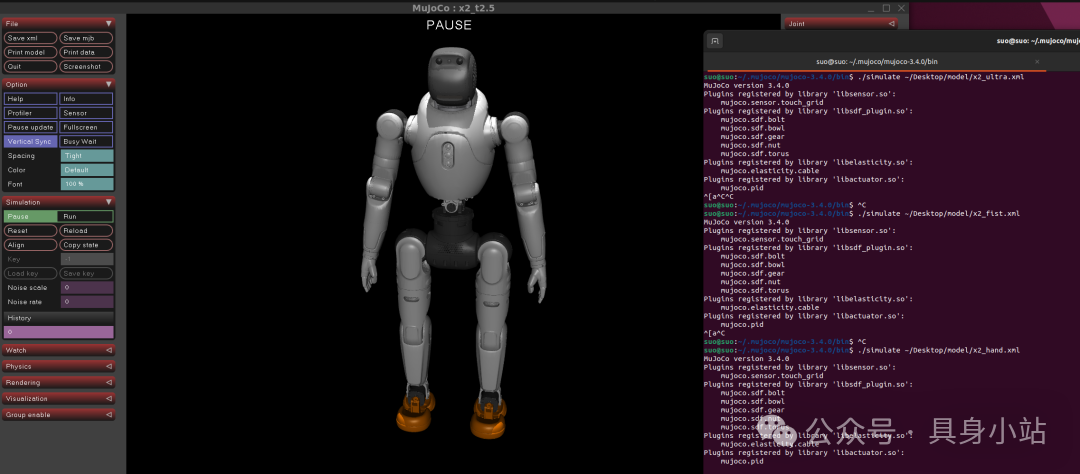1080x474 pixels.
Task: Click the Save xml button
Action: pos(30,38)
